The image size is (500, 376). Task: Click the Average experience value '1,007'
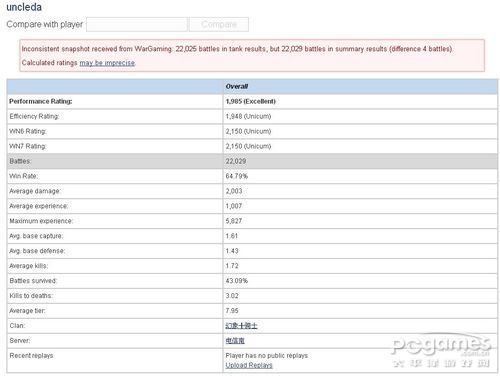234,206
